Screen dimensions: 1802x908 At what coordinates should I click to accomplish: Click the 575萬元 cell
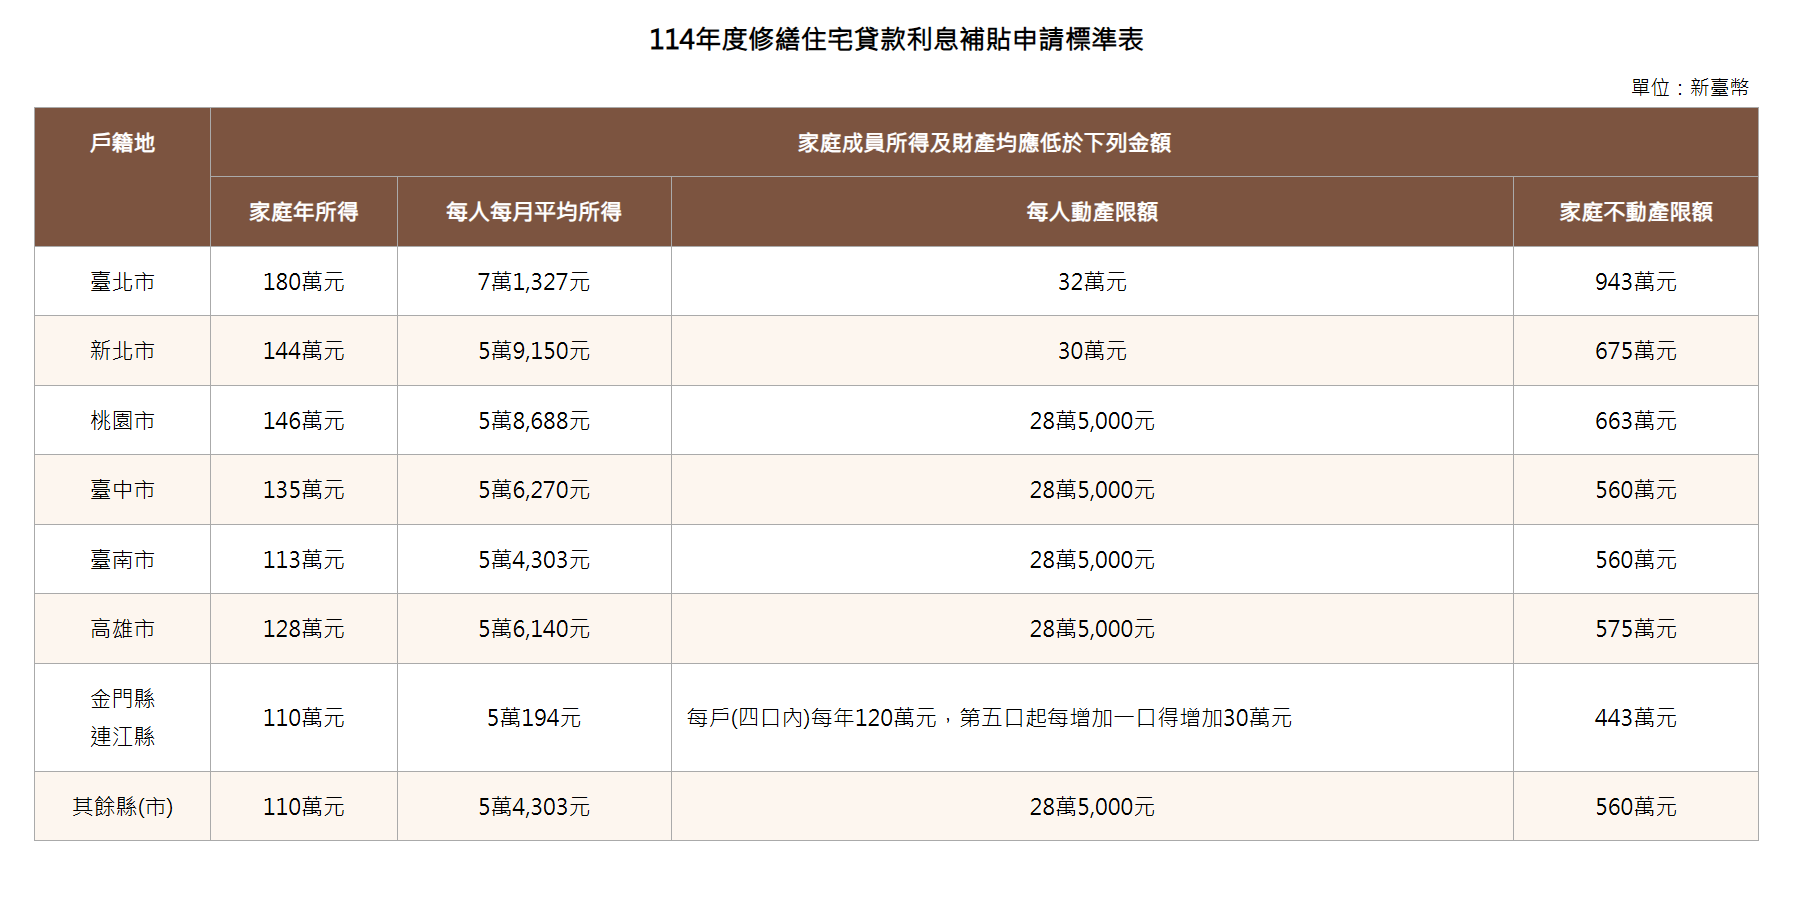click(1636, 629)
